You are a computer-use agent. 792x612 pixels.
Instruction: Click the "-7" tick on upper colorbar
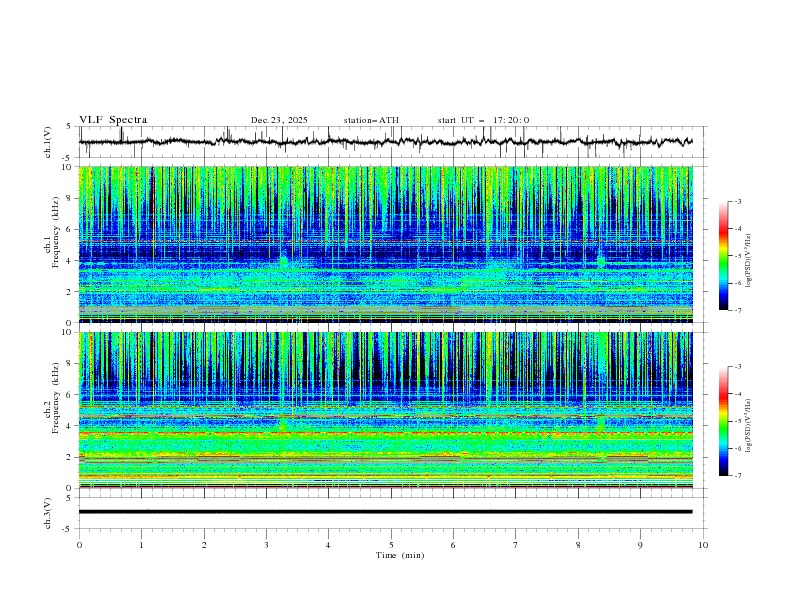click(x=738, y=310)
